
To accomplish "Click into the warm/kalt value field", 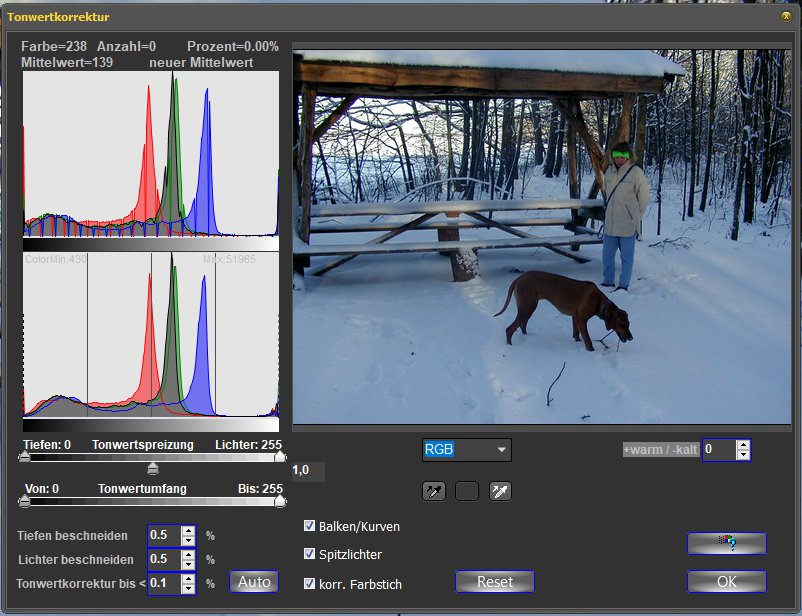I will (718, 450).
